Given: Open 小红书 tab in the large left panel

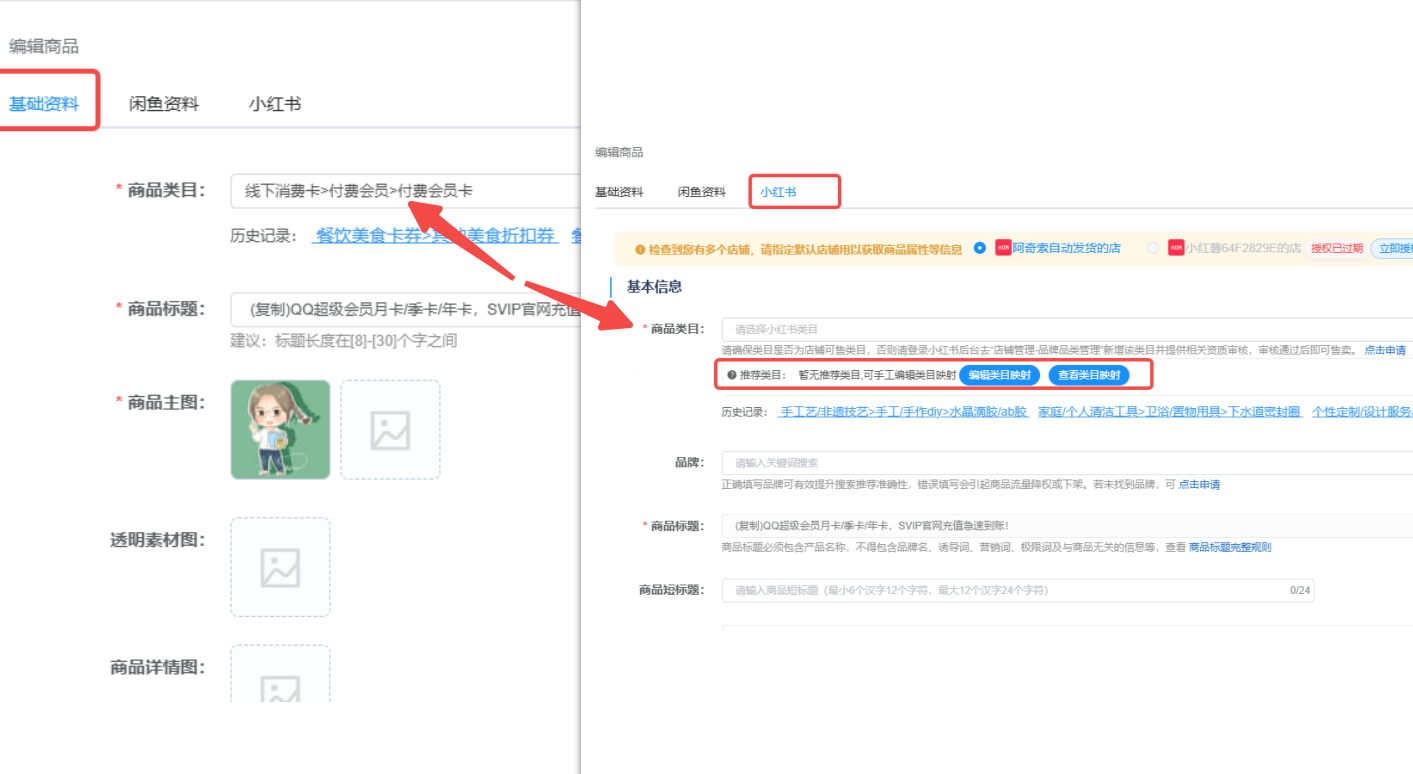Looking at the screenshot, I should 275,103.
